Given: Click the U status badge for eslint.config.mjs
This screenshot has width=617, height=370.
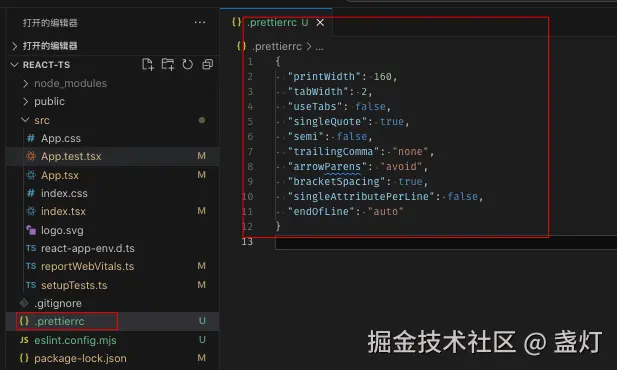Looking at the screenshot, I should tap(202, 339).
